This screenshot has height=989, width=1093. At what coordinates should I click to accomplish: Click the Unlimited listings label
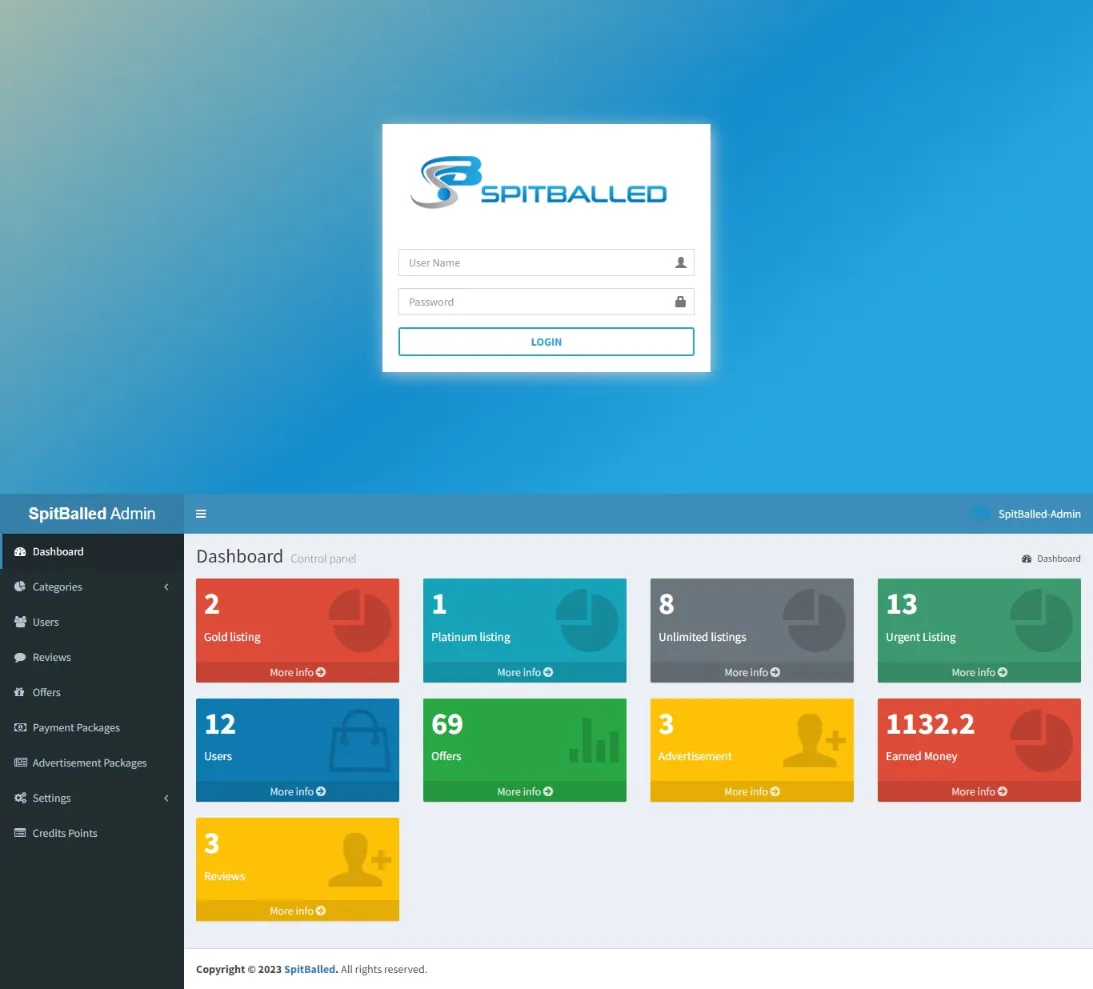tap(702, 637)
